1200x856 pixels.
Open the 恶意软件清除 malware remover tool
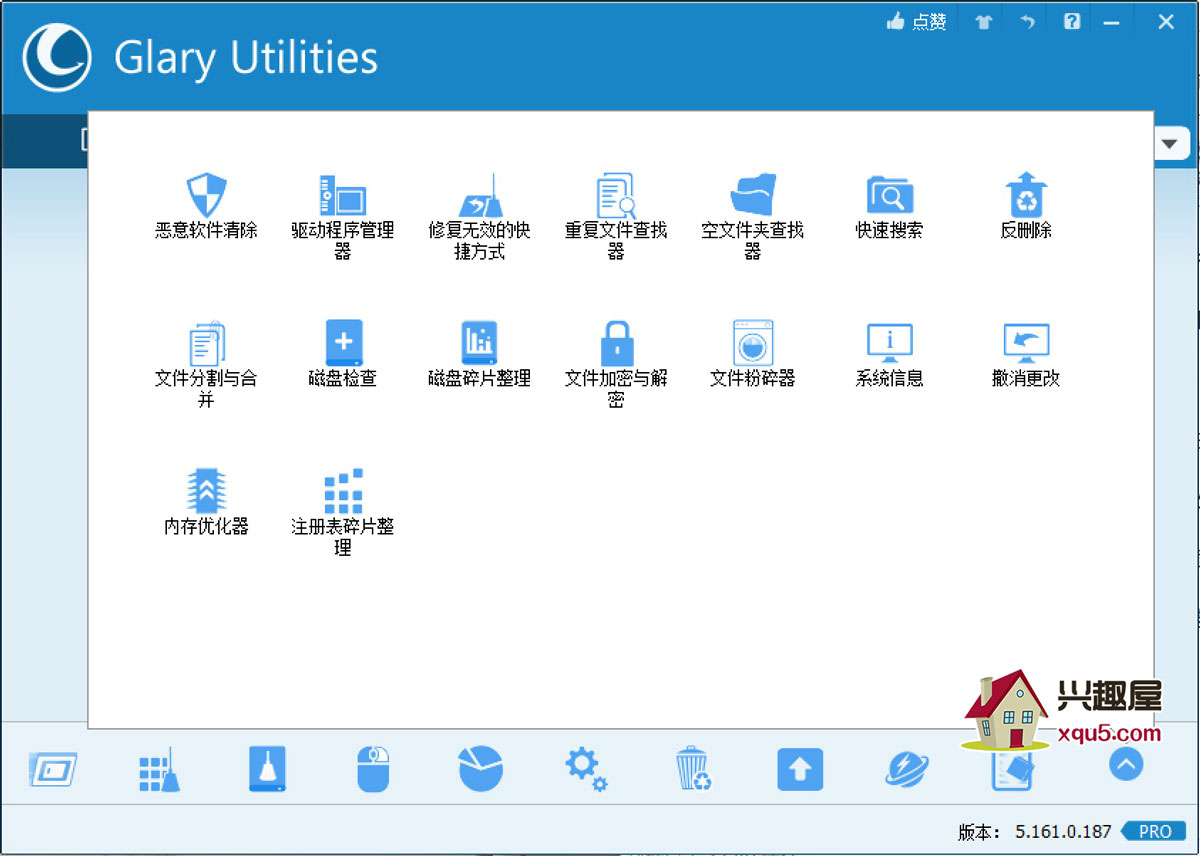[x=206, y=206]
